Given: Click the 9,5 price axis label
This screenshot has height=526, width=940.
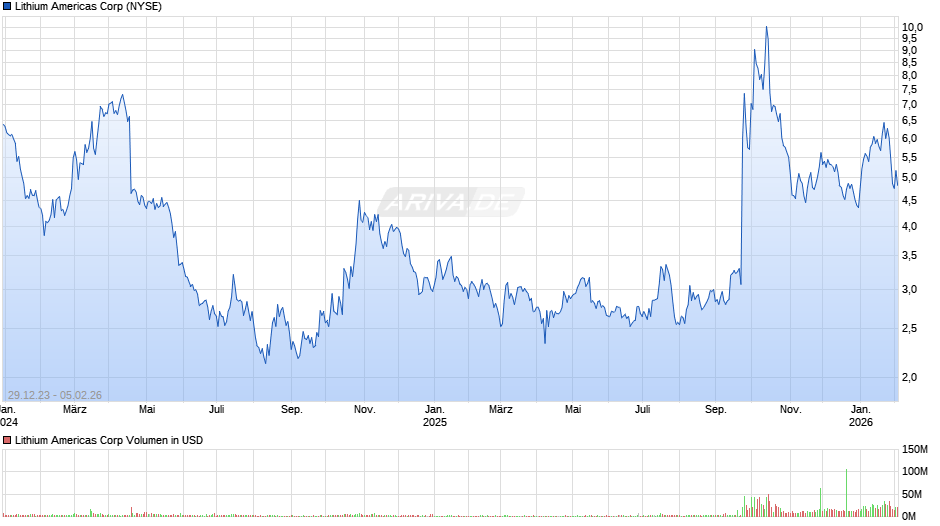Looking at the screenshot, I should pyautogui.click(x=909, y=38).
